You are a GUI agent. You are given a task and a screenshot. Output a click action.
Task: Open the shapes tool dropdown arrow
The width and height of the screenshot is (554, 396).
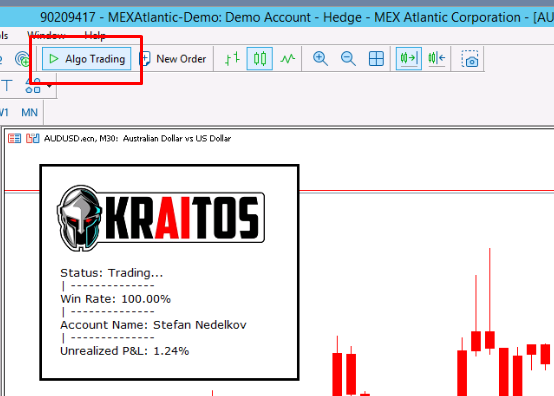point(49,86)
